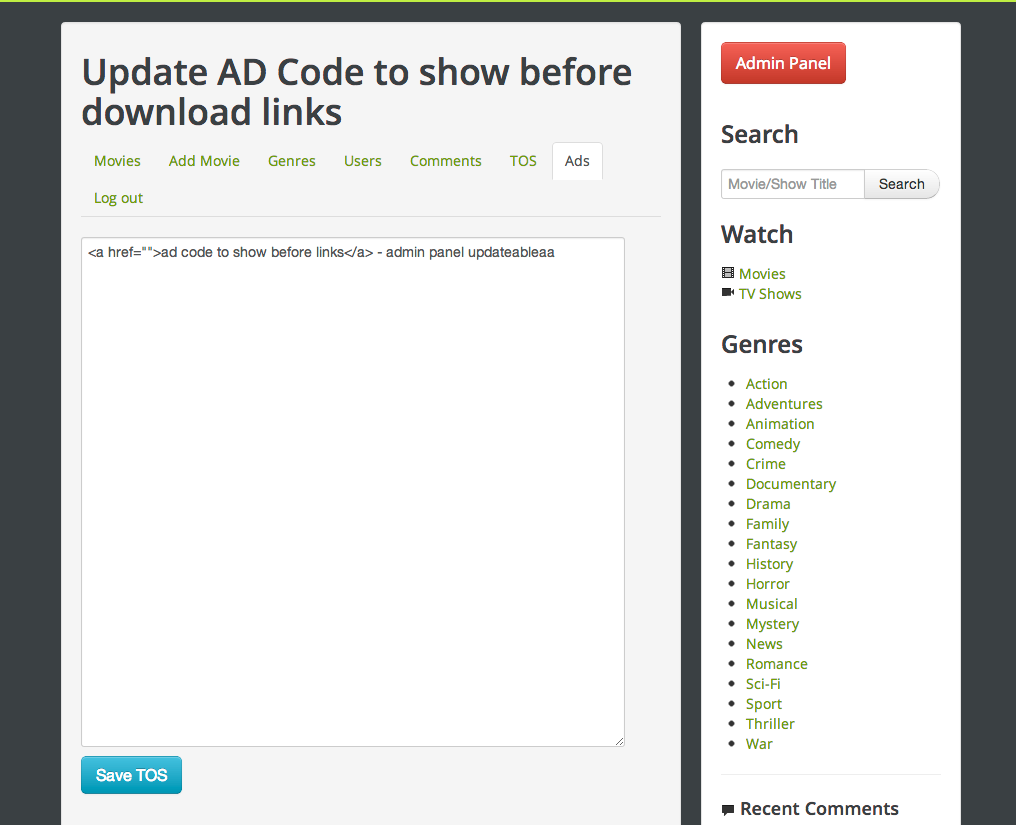Screen dimensions: 1016x825
Task: Switch to the Add Movie tab
Action: [x=204, y=161]
